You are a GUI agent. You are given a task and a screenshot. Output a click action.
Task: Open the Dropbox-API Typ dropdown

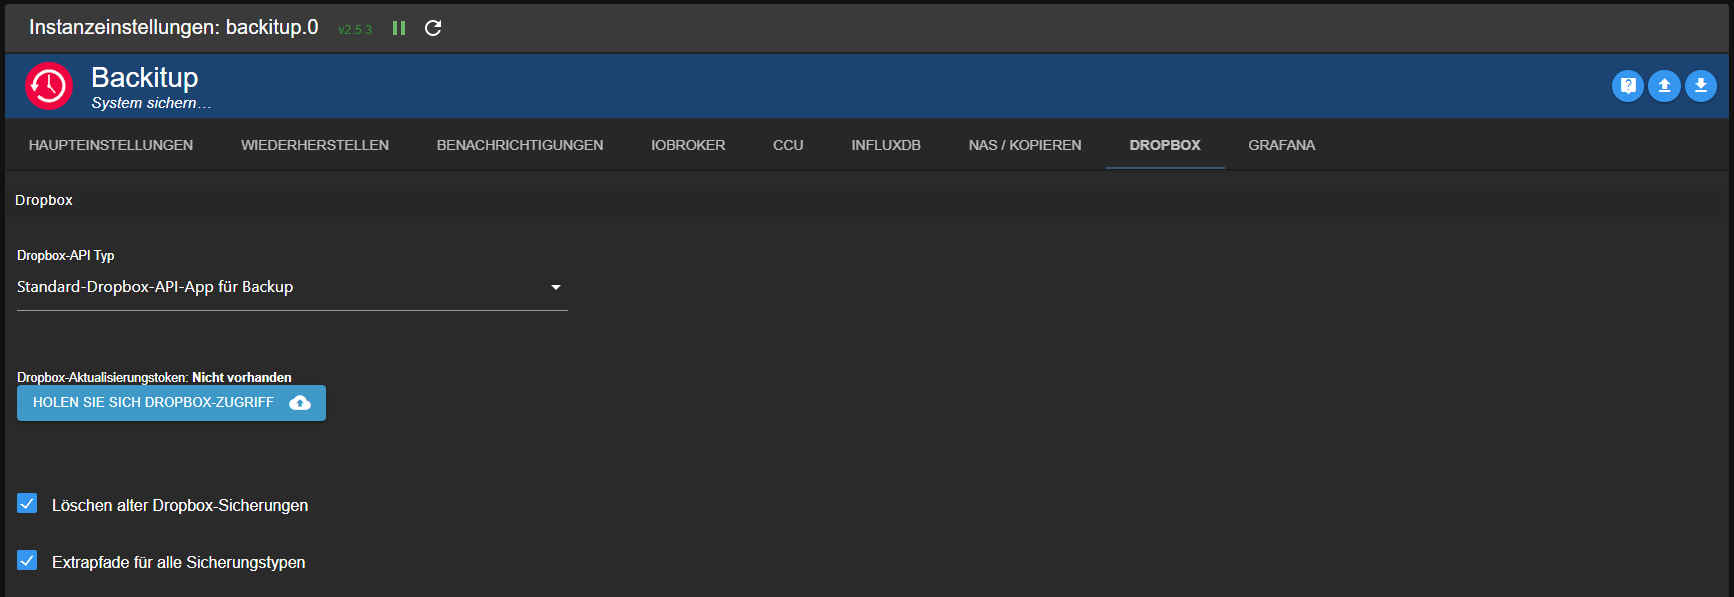[x=292, y=287]
